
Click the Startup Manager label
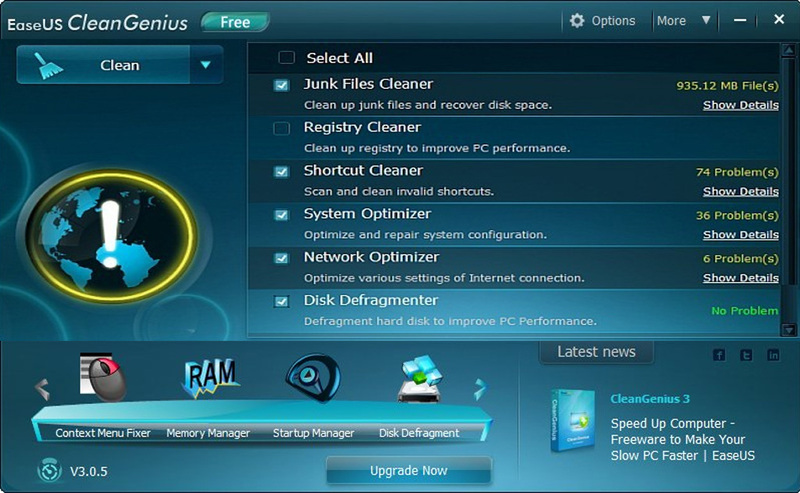tap(313, 433)
